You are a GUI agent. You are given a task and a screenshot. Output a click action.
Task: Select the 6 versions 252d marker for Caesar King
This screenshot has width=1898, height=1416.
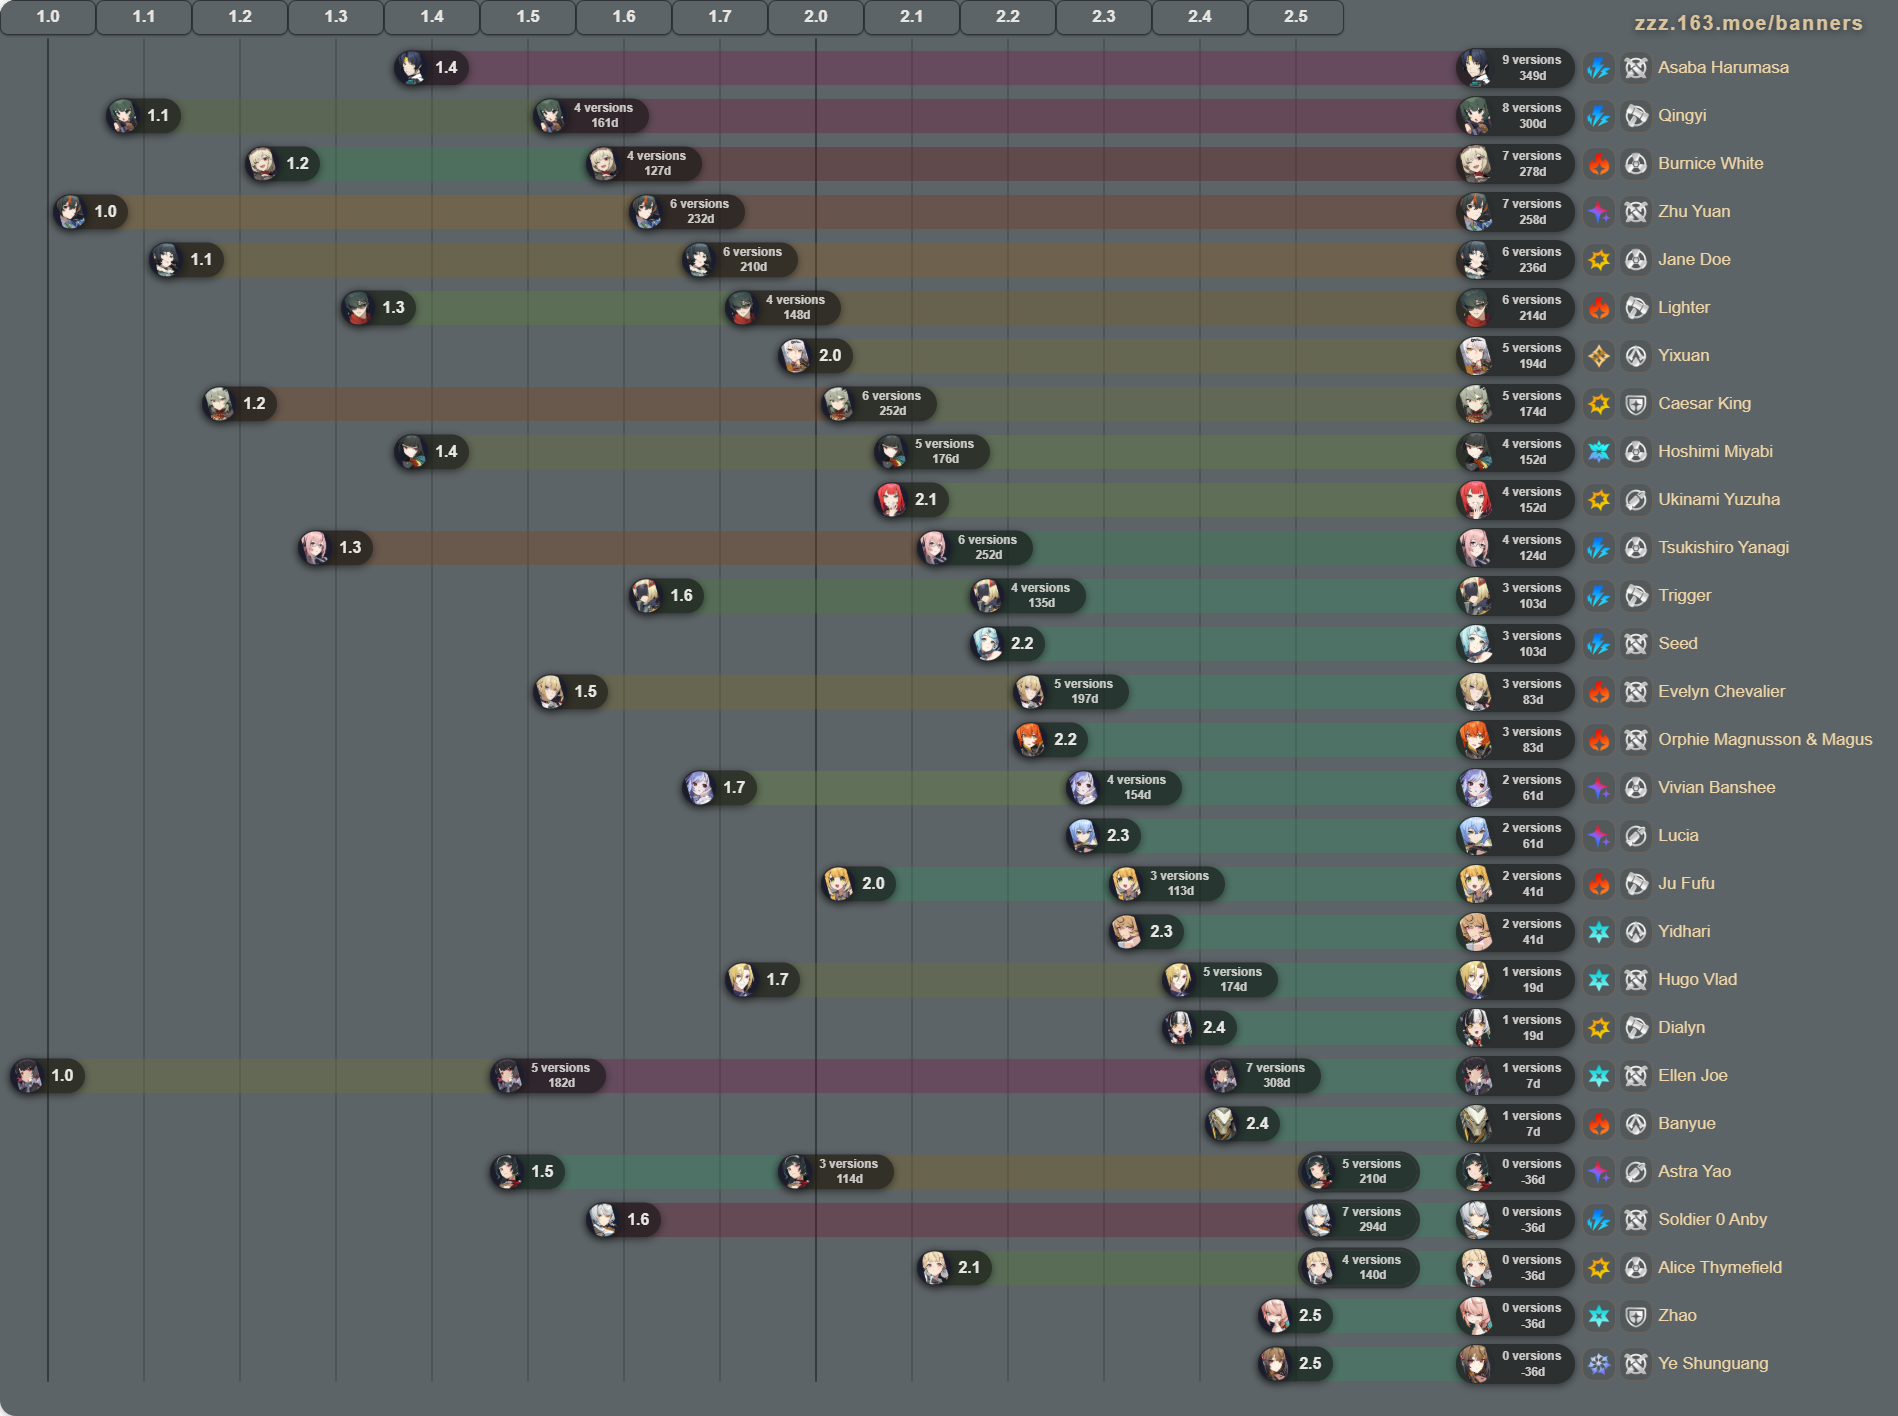(x=878, y=404)
